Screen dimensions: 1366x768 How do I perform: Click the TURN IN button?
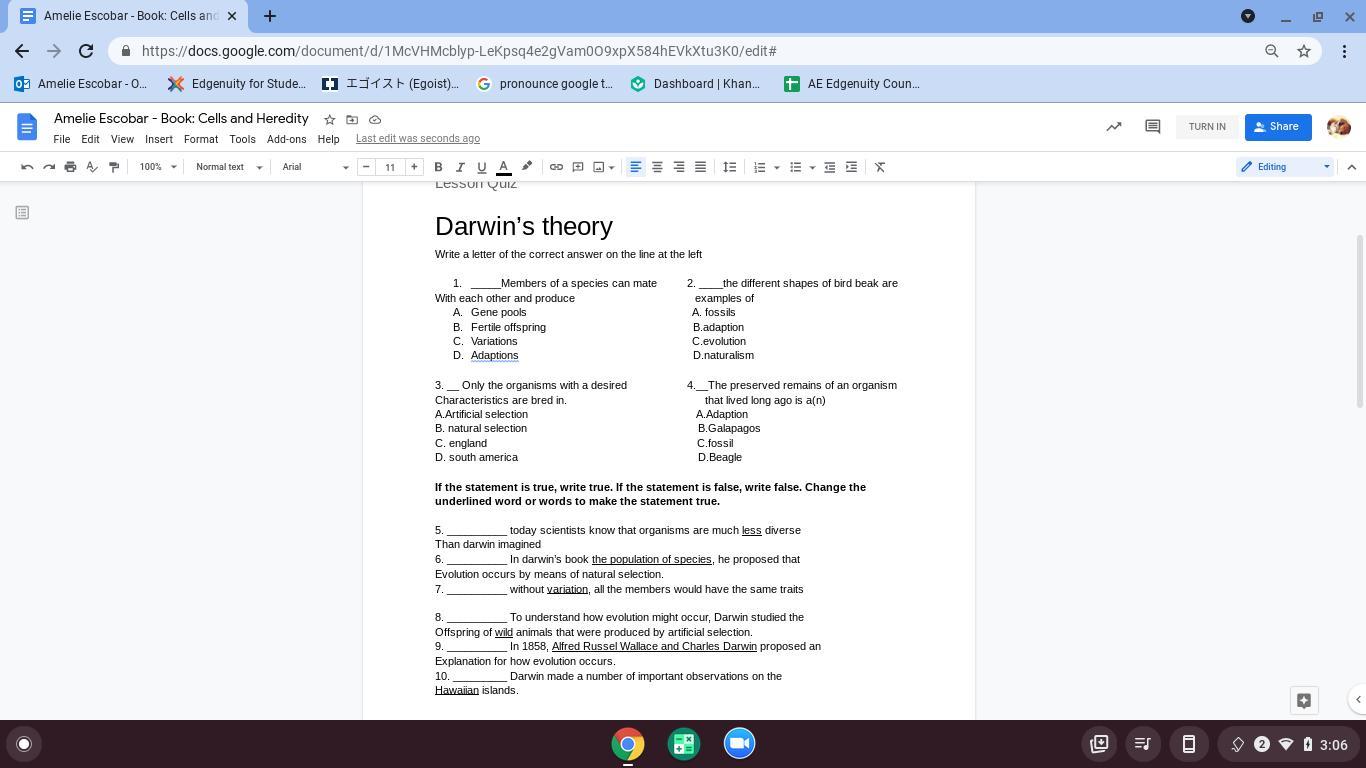point(1207,127)
